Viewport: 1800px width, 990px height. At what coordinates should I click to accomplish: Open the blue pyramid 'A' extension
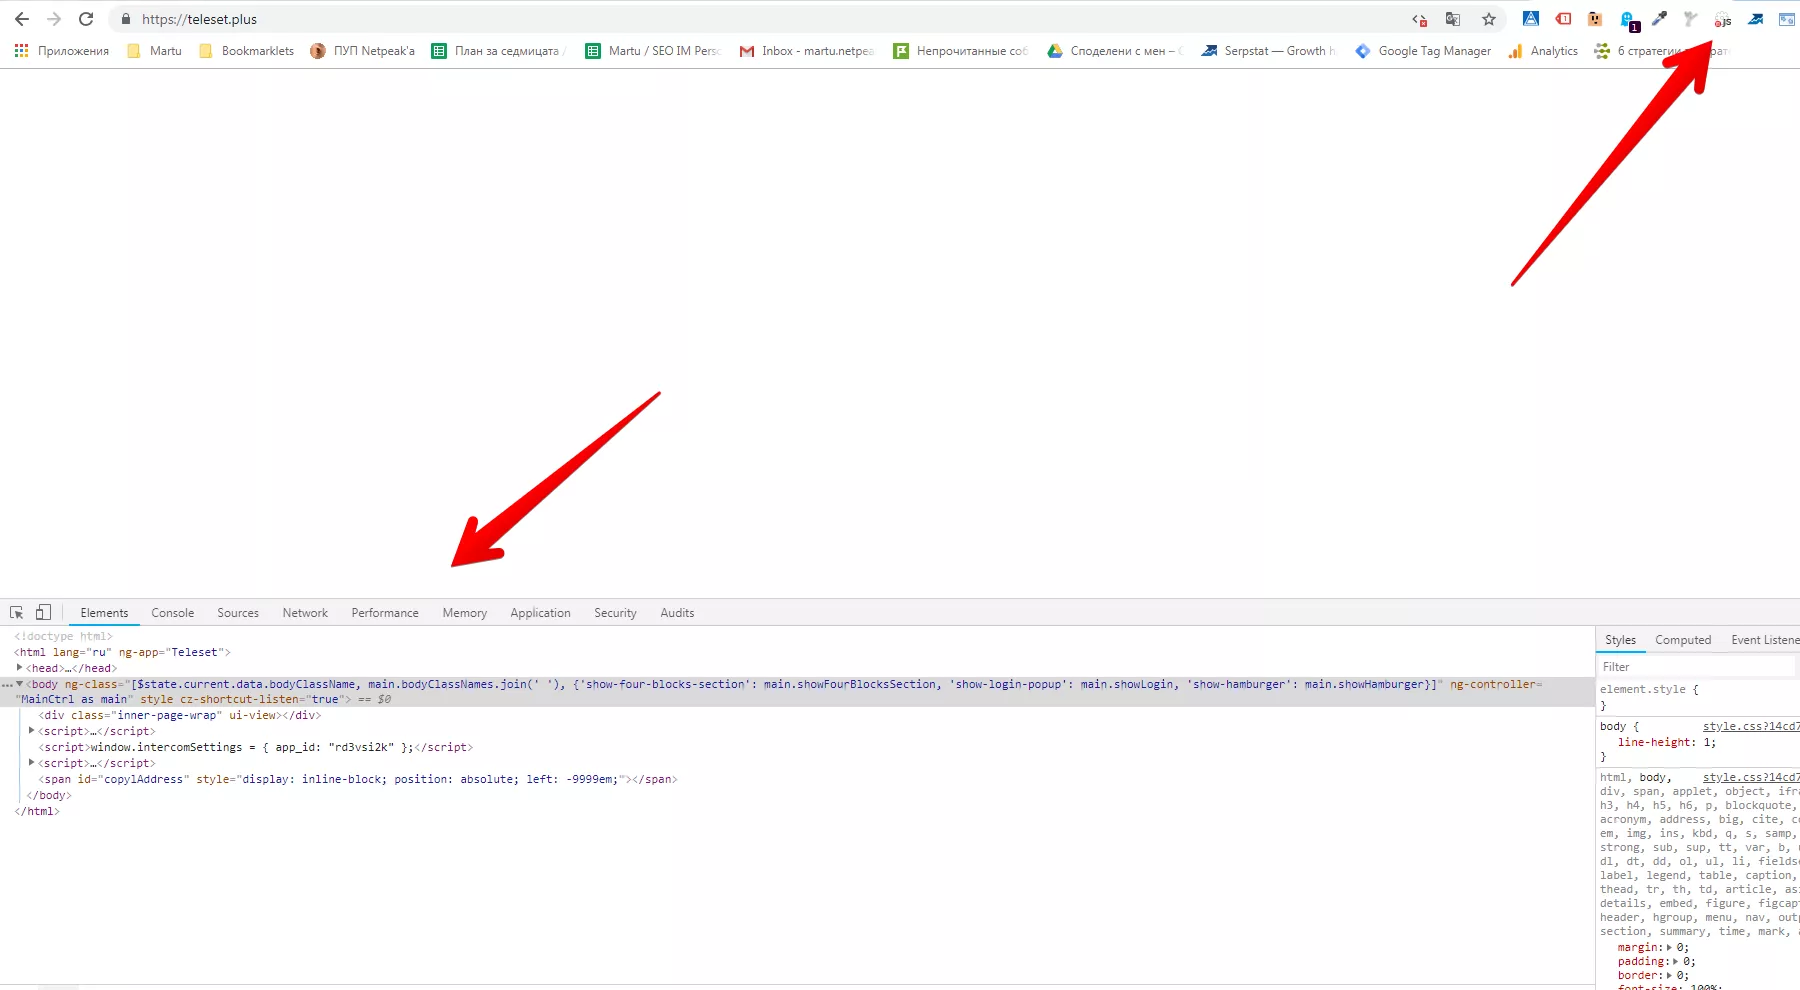pos(1531,18)
